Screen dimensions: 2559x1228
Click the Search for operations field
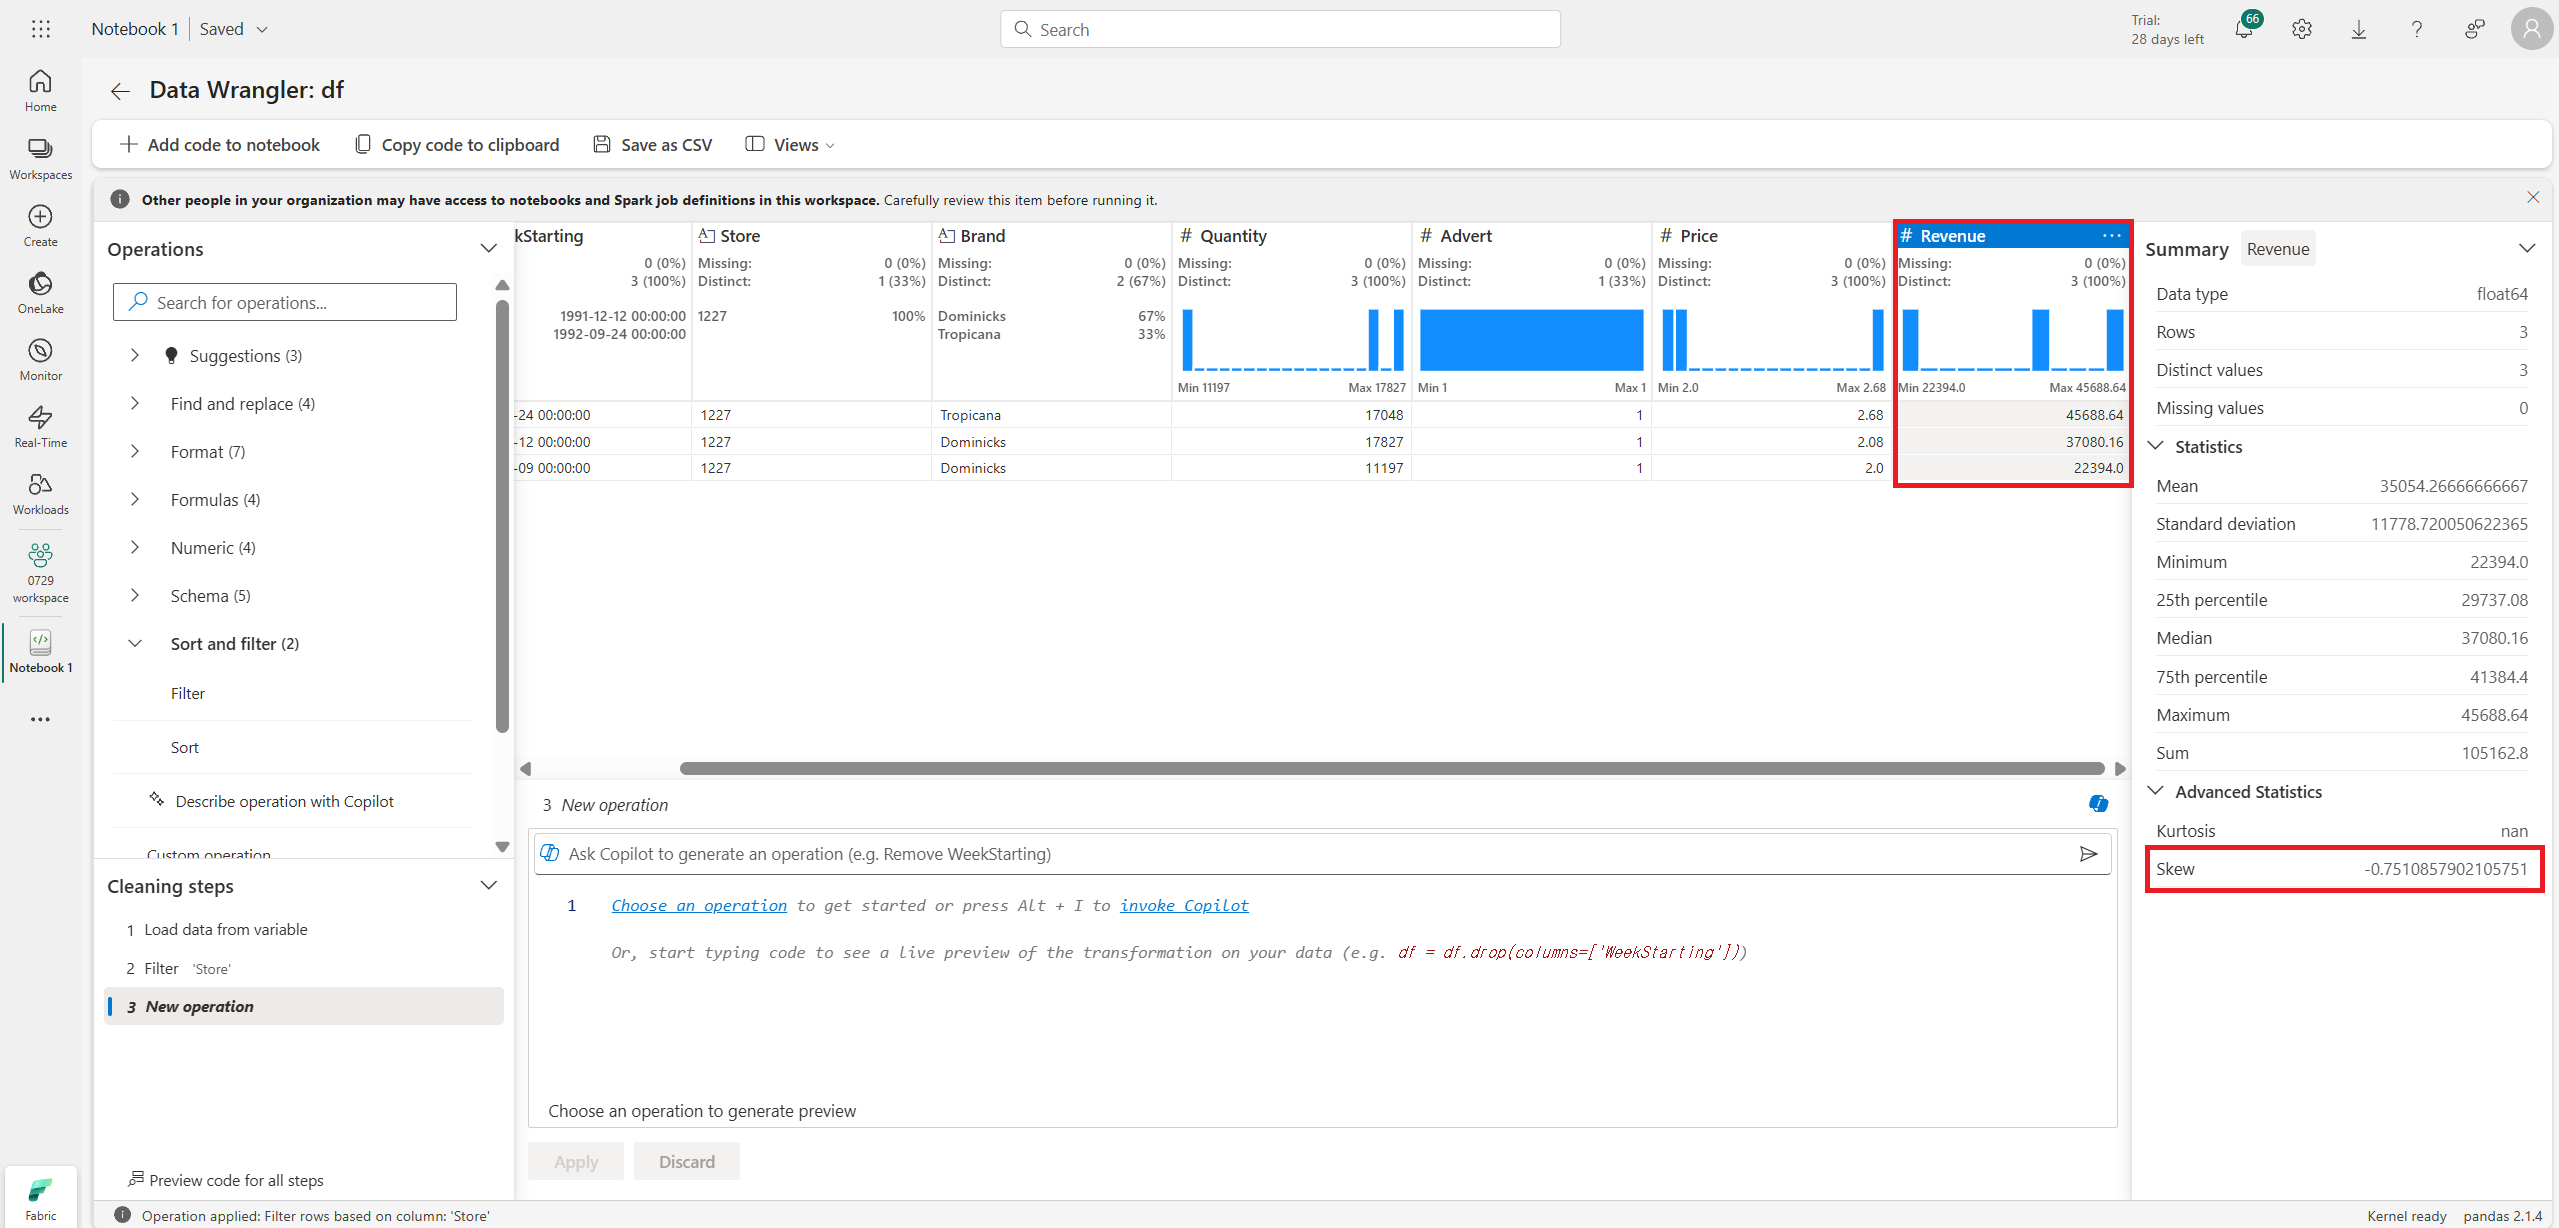[285, 302]
